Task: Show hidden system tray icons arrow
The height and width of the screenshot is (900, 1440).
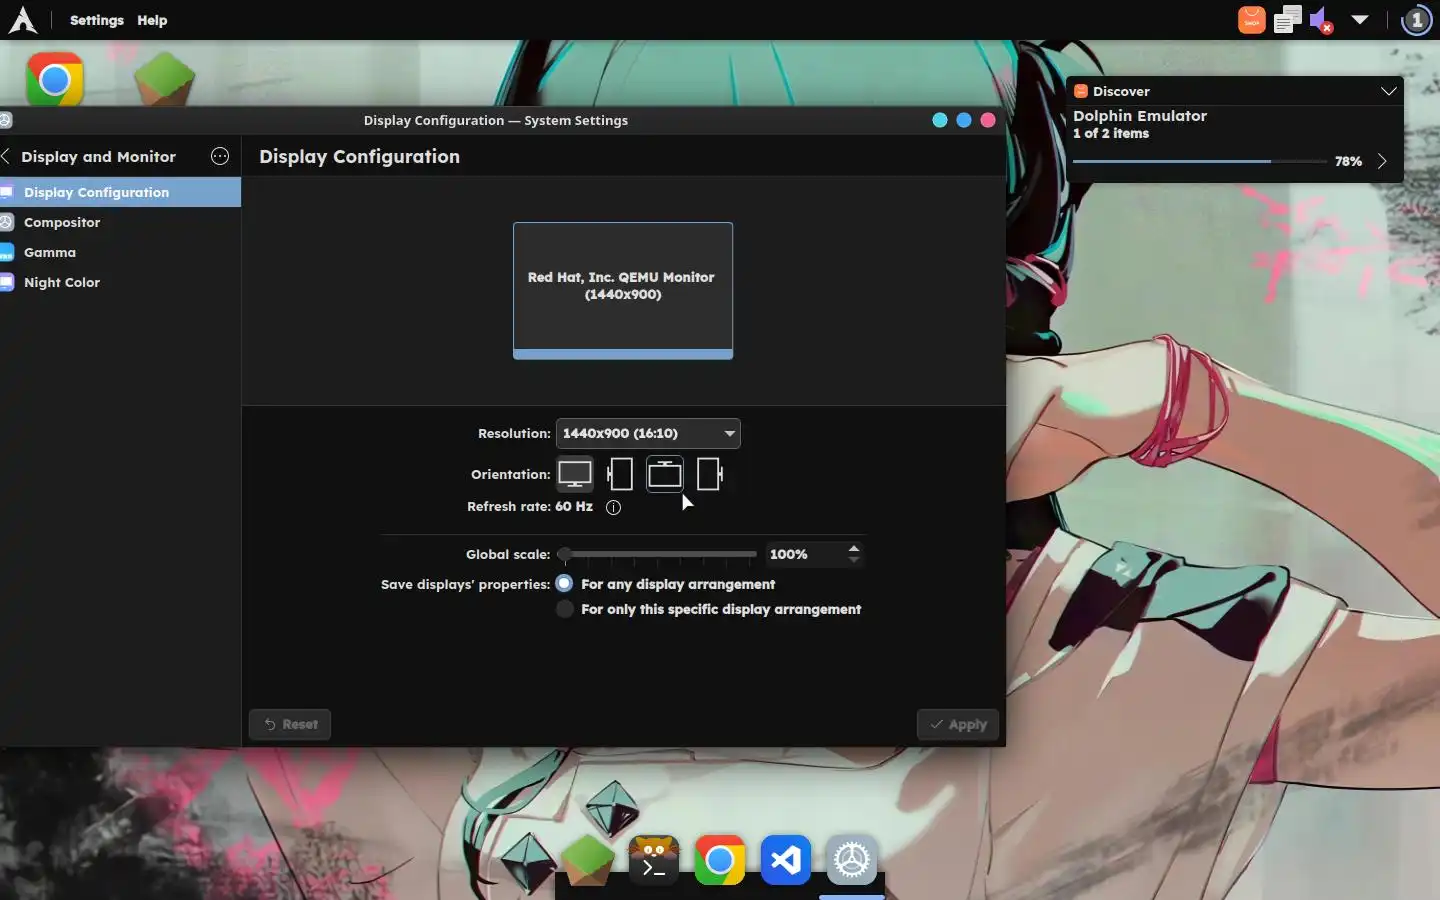Action: (1360, 20)
